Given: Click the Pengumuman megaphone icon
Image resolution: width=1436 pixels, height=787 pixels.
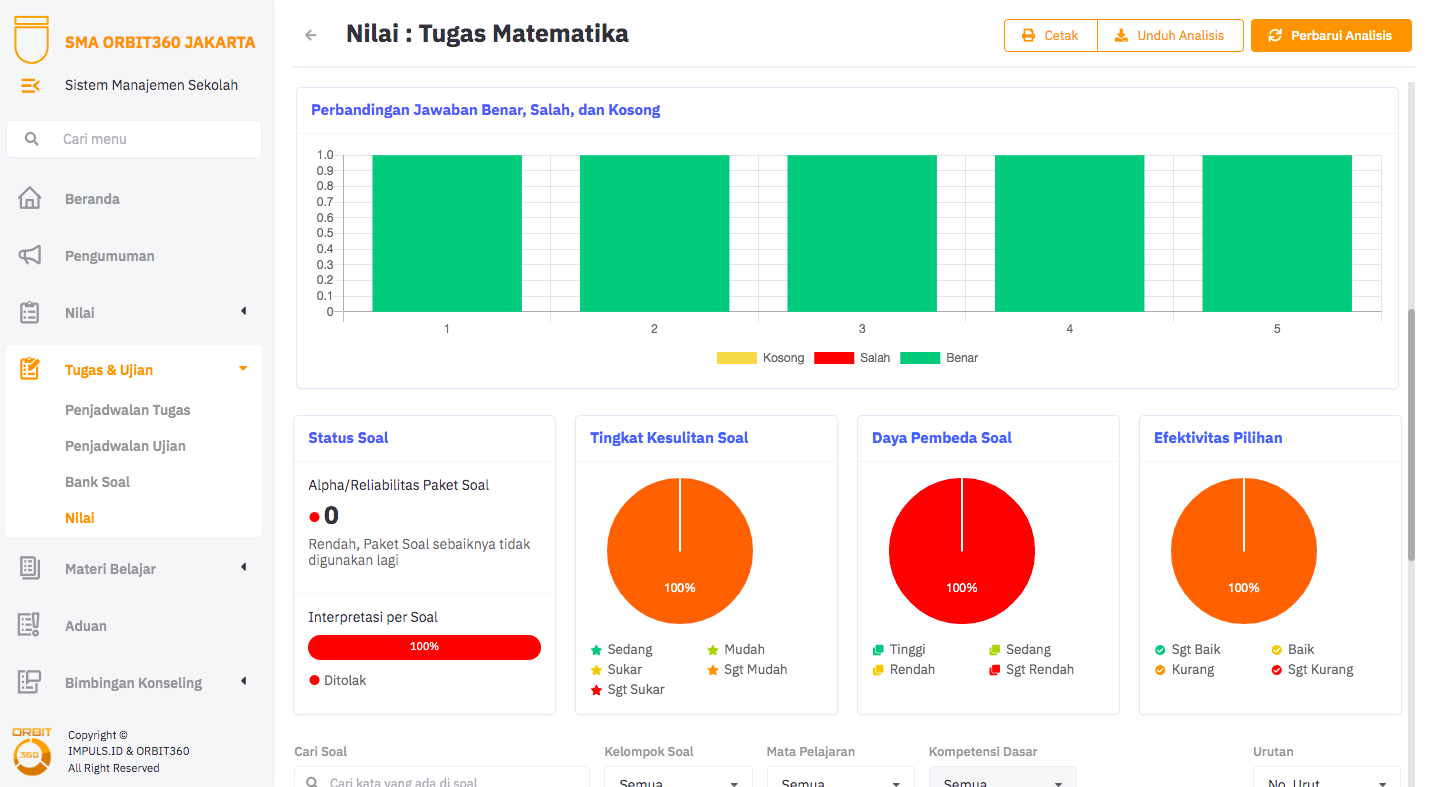Looking at the screenshot, I should pyautogui.click(x=30, y=256).
